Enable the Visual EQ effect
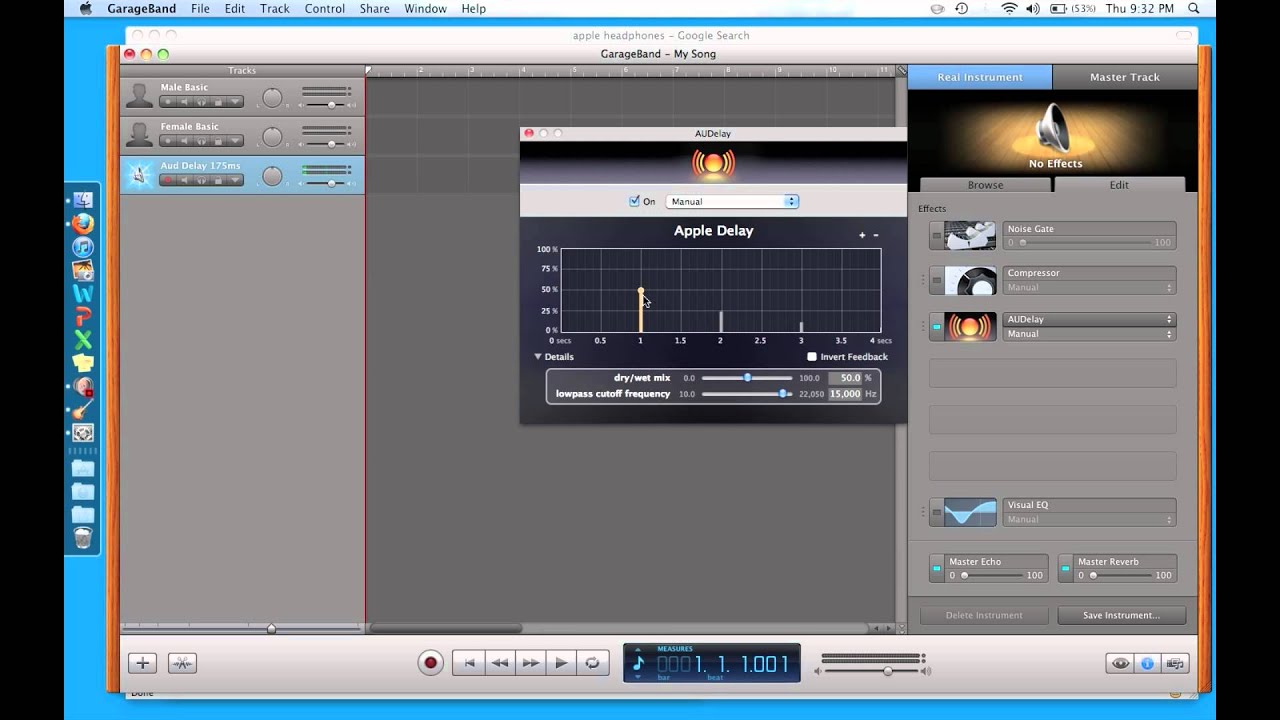1280x720 pixels. (937, 512)
